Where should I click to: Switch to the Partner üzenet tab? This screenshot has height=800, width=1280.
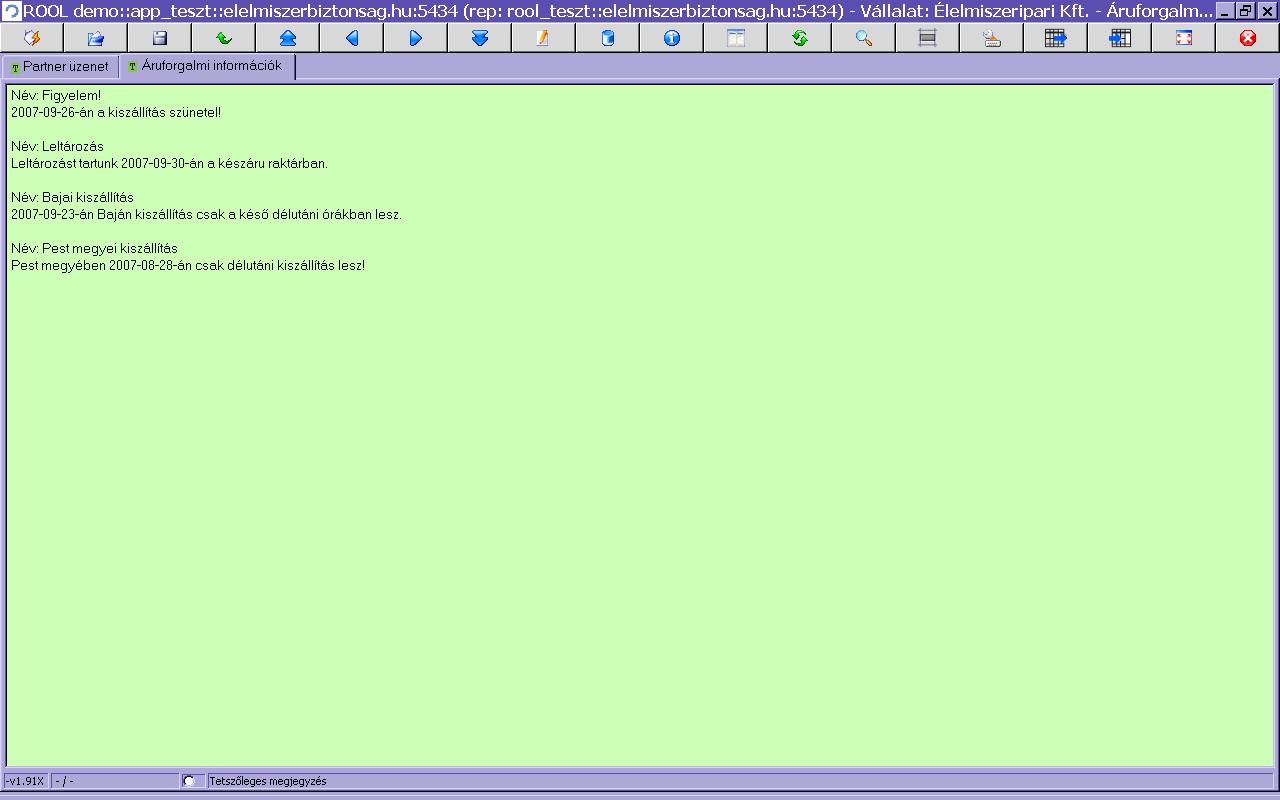[60, 67]
